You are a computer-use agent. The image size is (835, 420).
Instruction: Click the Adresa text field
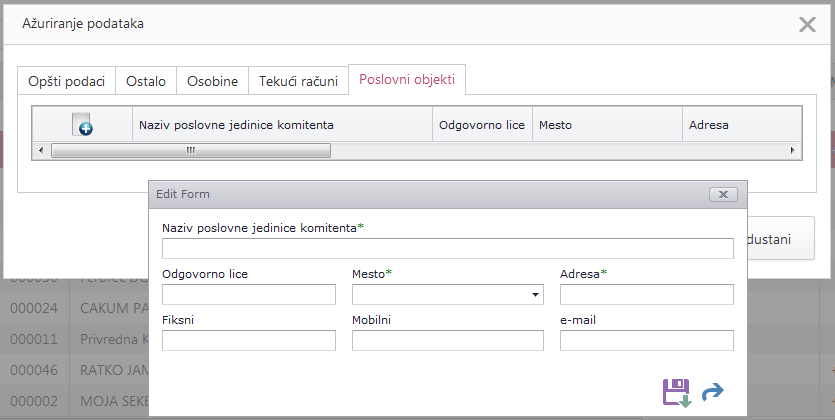click(x=646, y=294)
